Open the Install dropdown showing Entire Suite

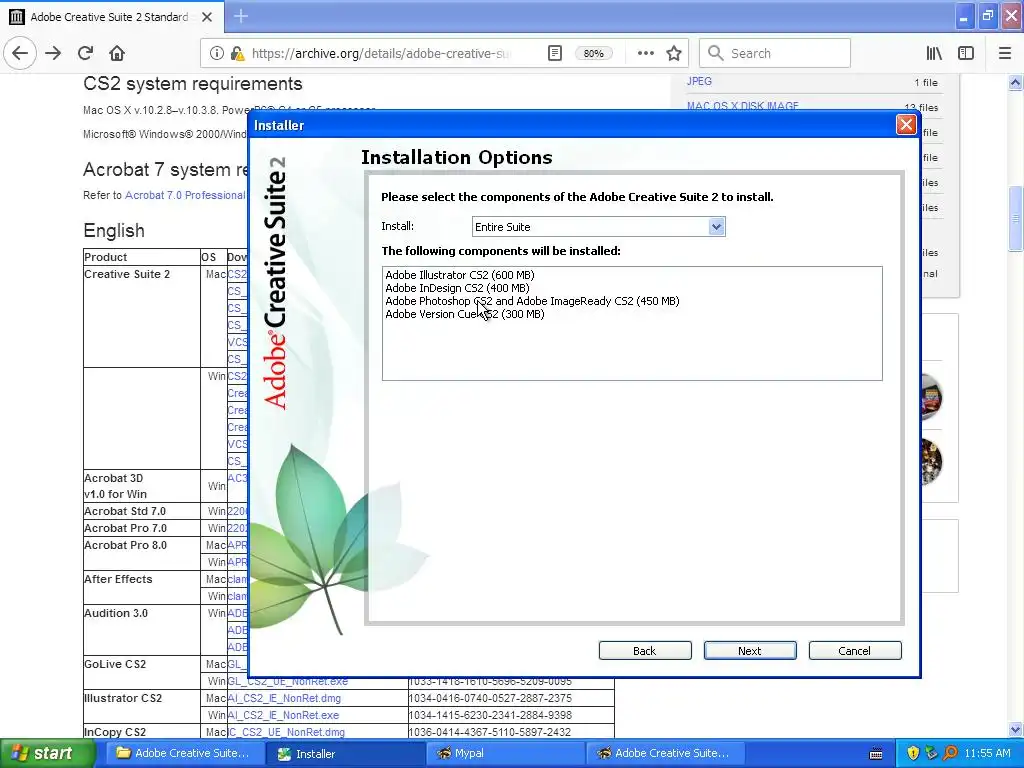tap(598, 227)
